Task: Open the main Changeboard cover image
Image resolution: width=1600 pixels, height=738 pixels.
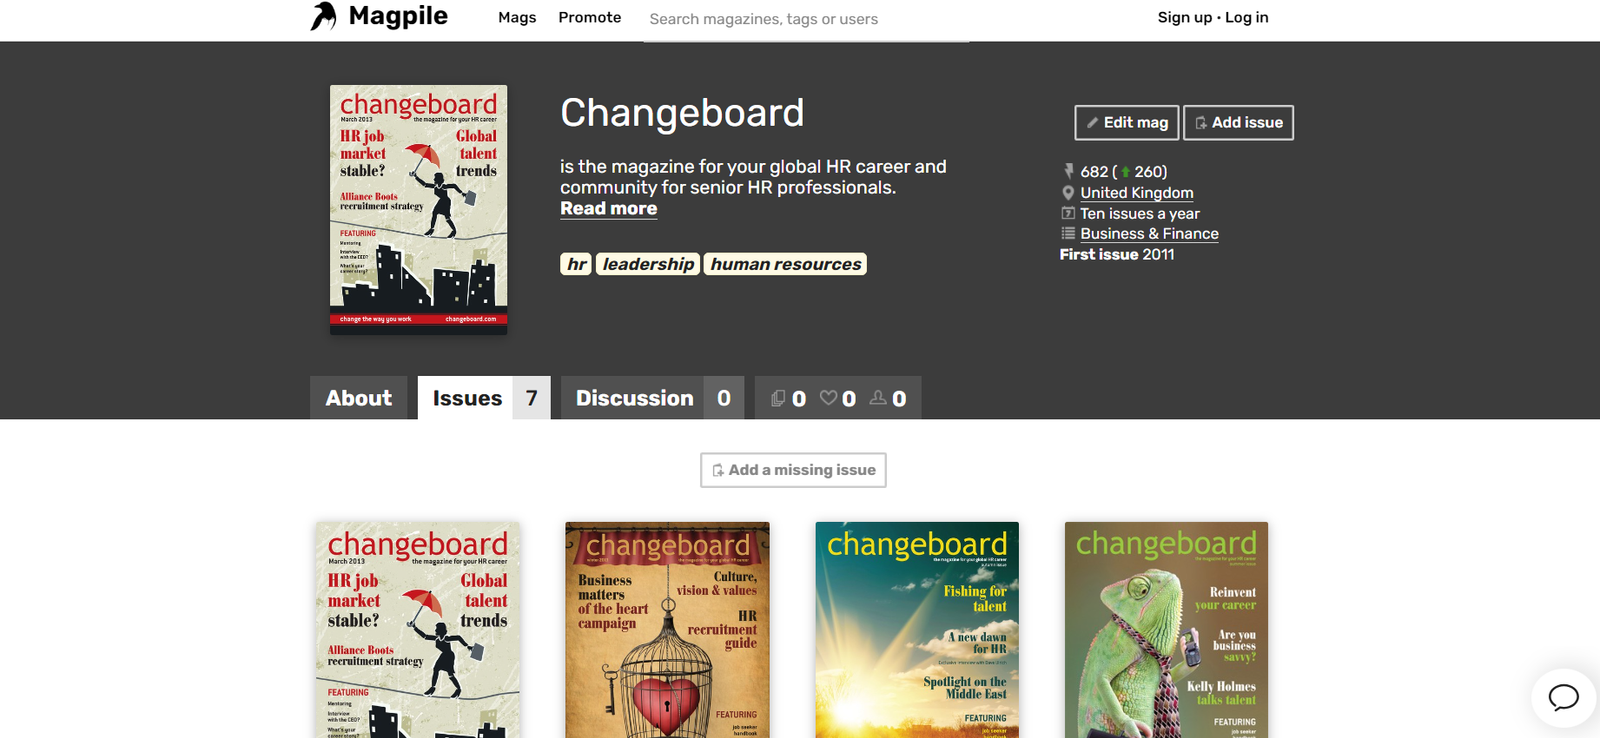Action: click(x=418, y=209)
